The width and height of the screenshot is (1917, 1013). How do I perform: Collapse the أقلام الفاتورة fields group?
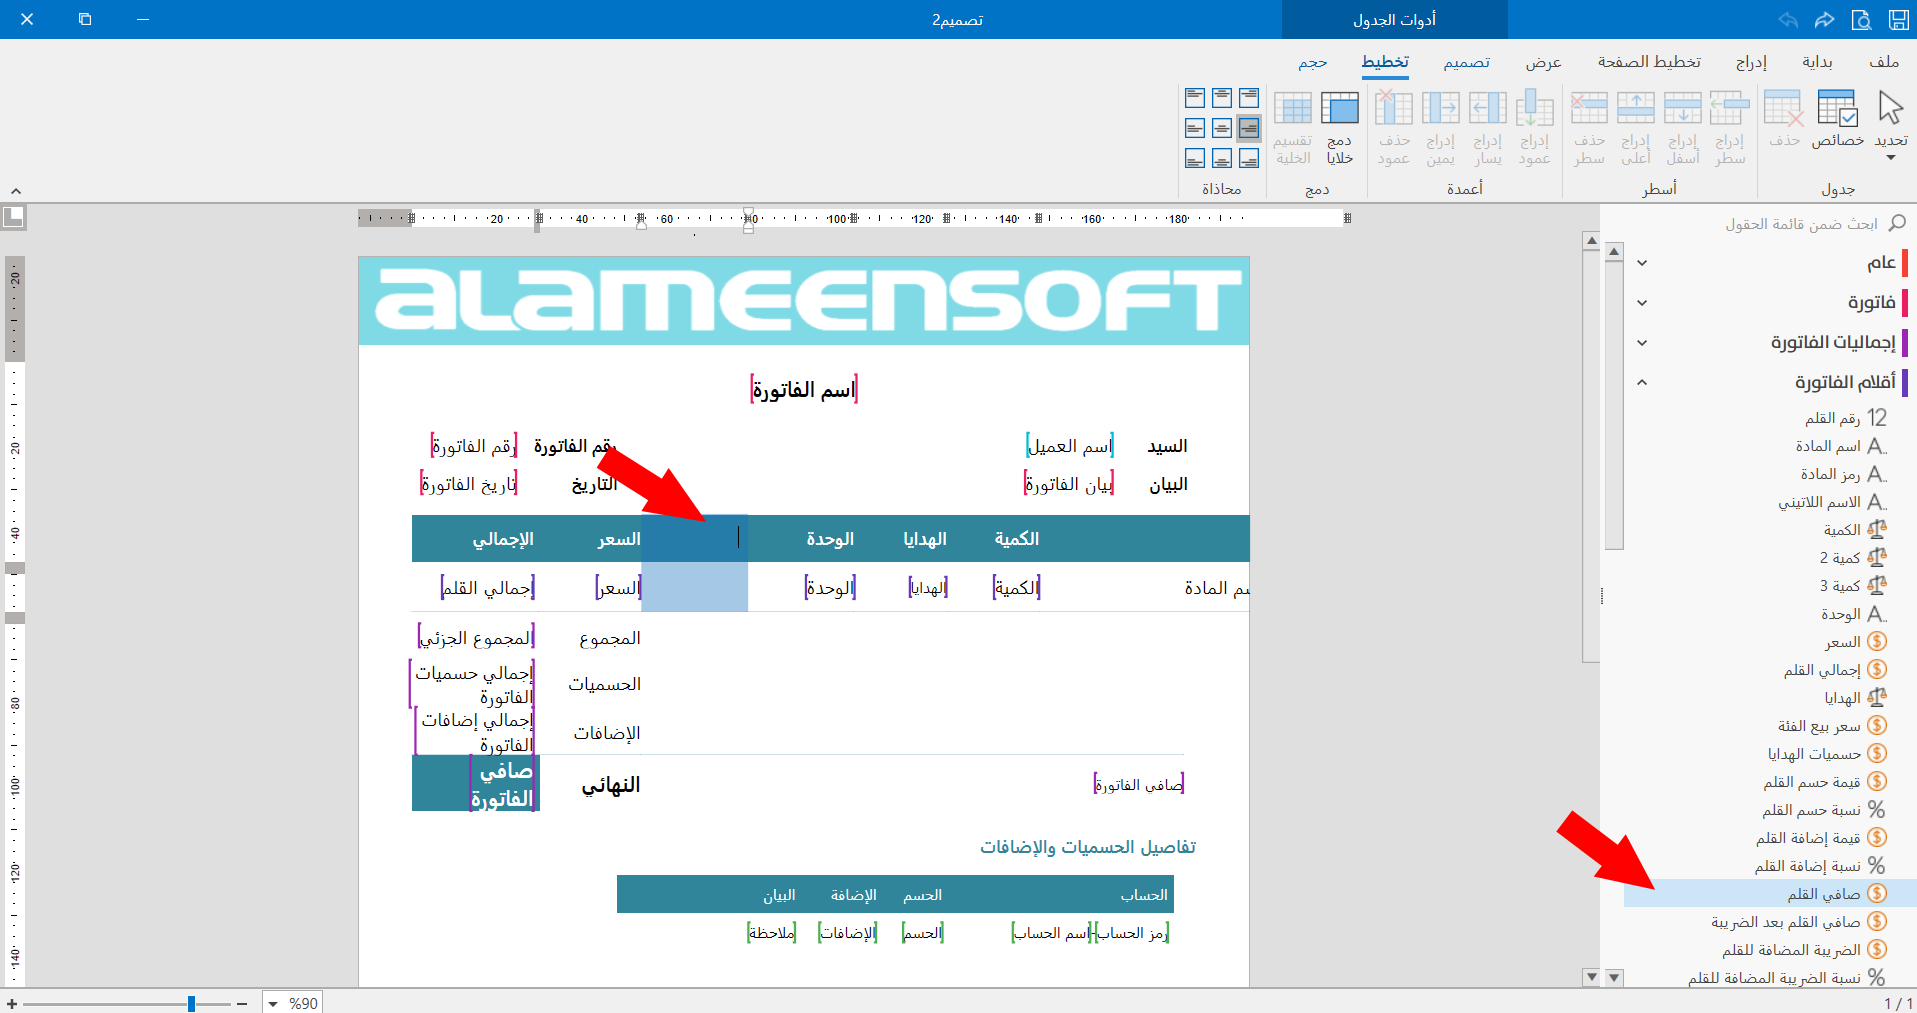point(1642,382)
